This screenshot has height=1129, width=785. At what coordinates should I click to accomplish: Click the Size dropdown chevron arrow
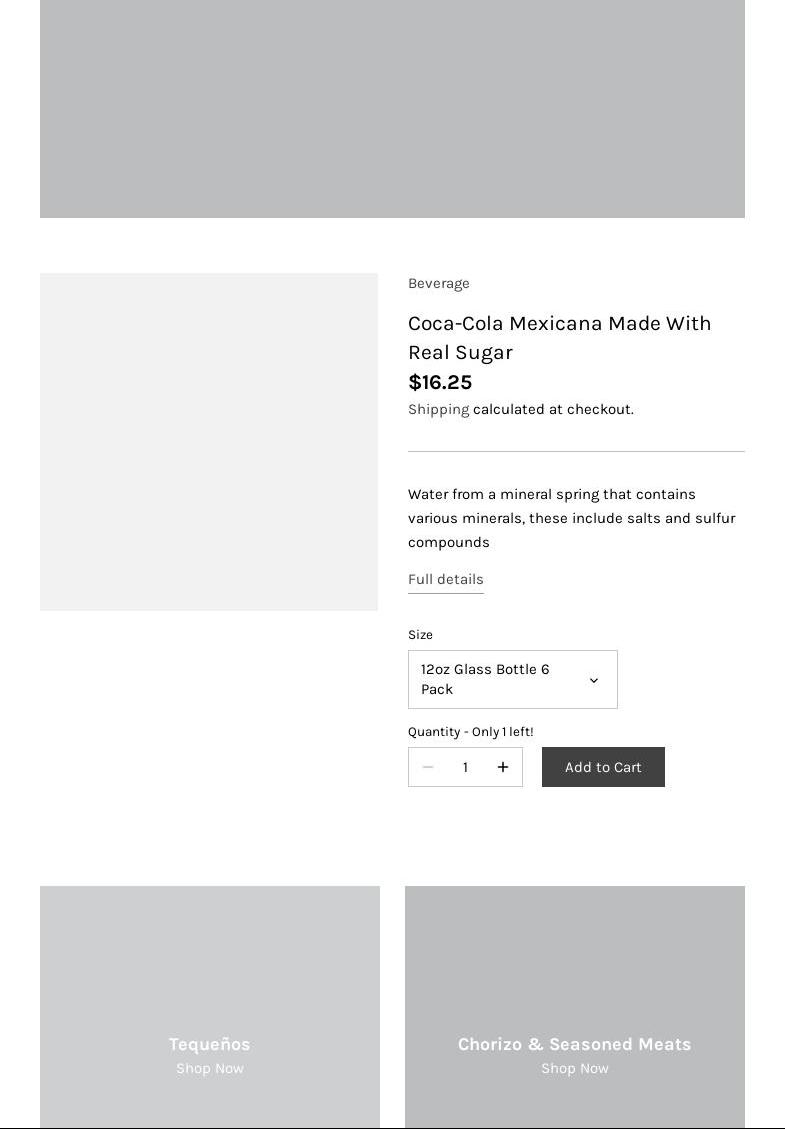tap(593, 680)
